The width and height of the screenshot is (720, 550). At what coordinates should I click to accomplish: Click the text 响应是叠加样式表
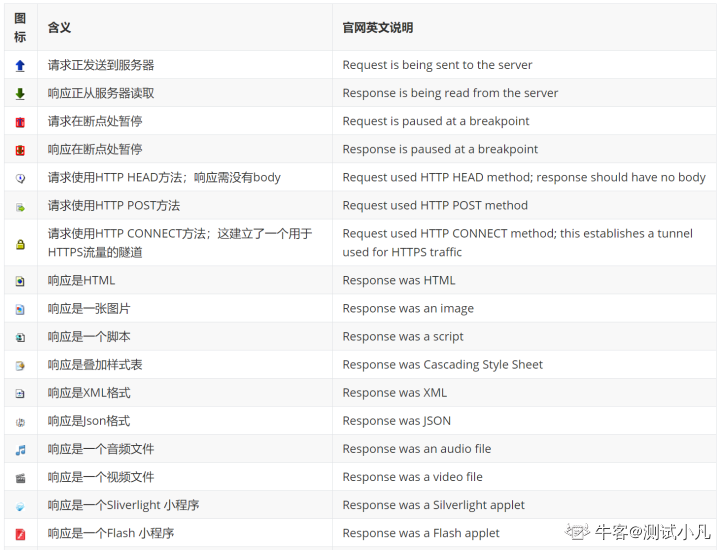click(x=95, y=365)
